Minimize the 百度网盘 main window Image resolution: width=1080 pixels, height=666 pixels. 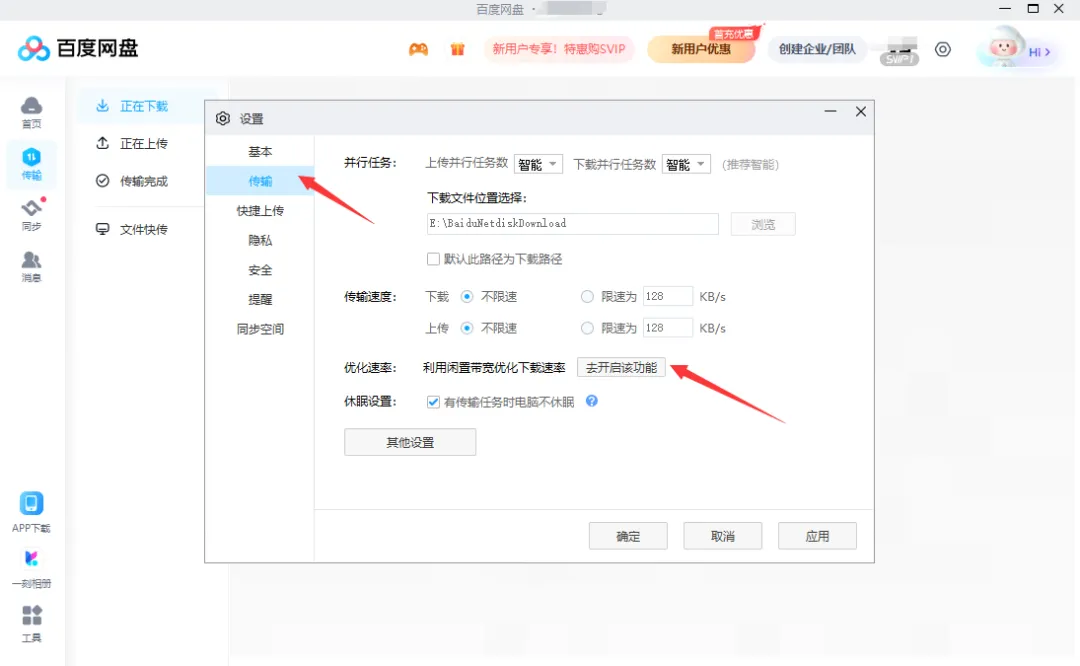(1005, 9)
